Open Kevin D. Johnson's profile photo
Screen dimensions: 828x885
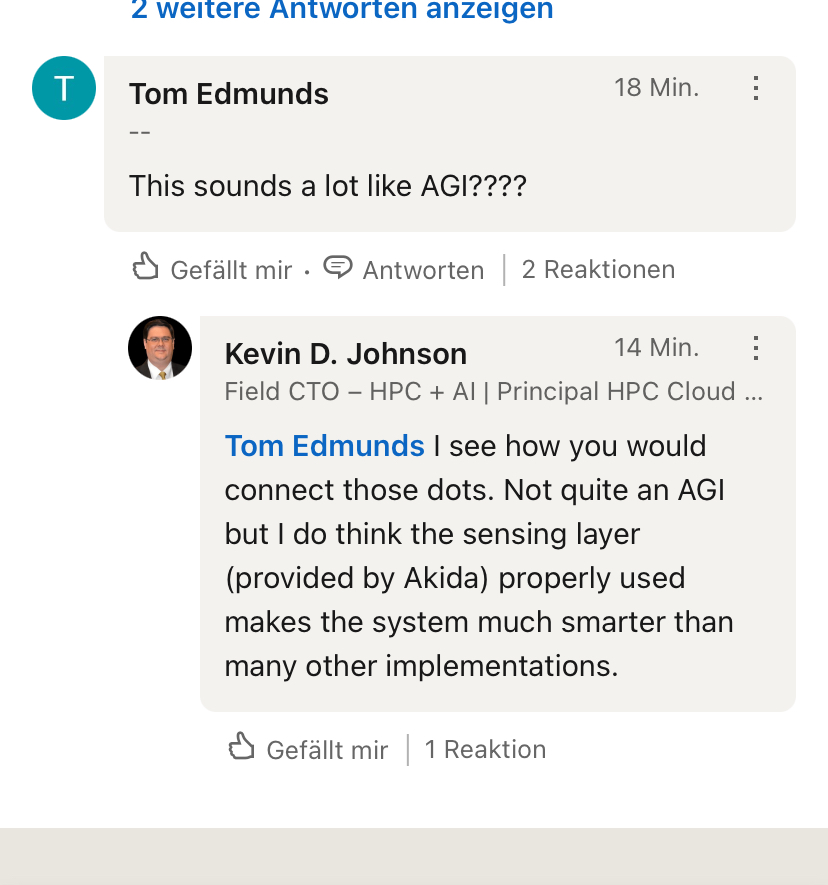coord(160,348)
